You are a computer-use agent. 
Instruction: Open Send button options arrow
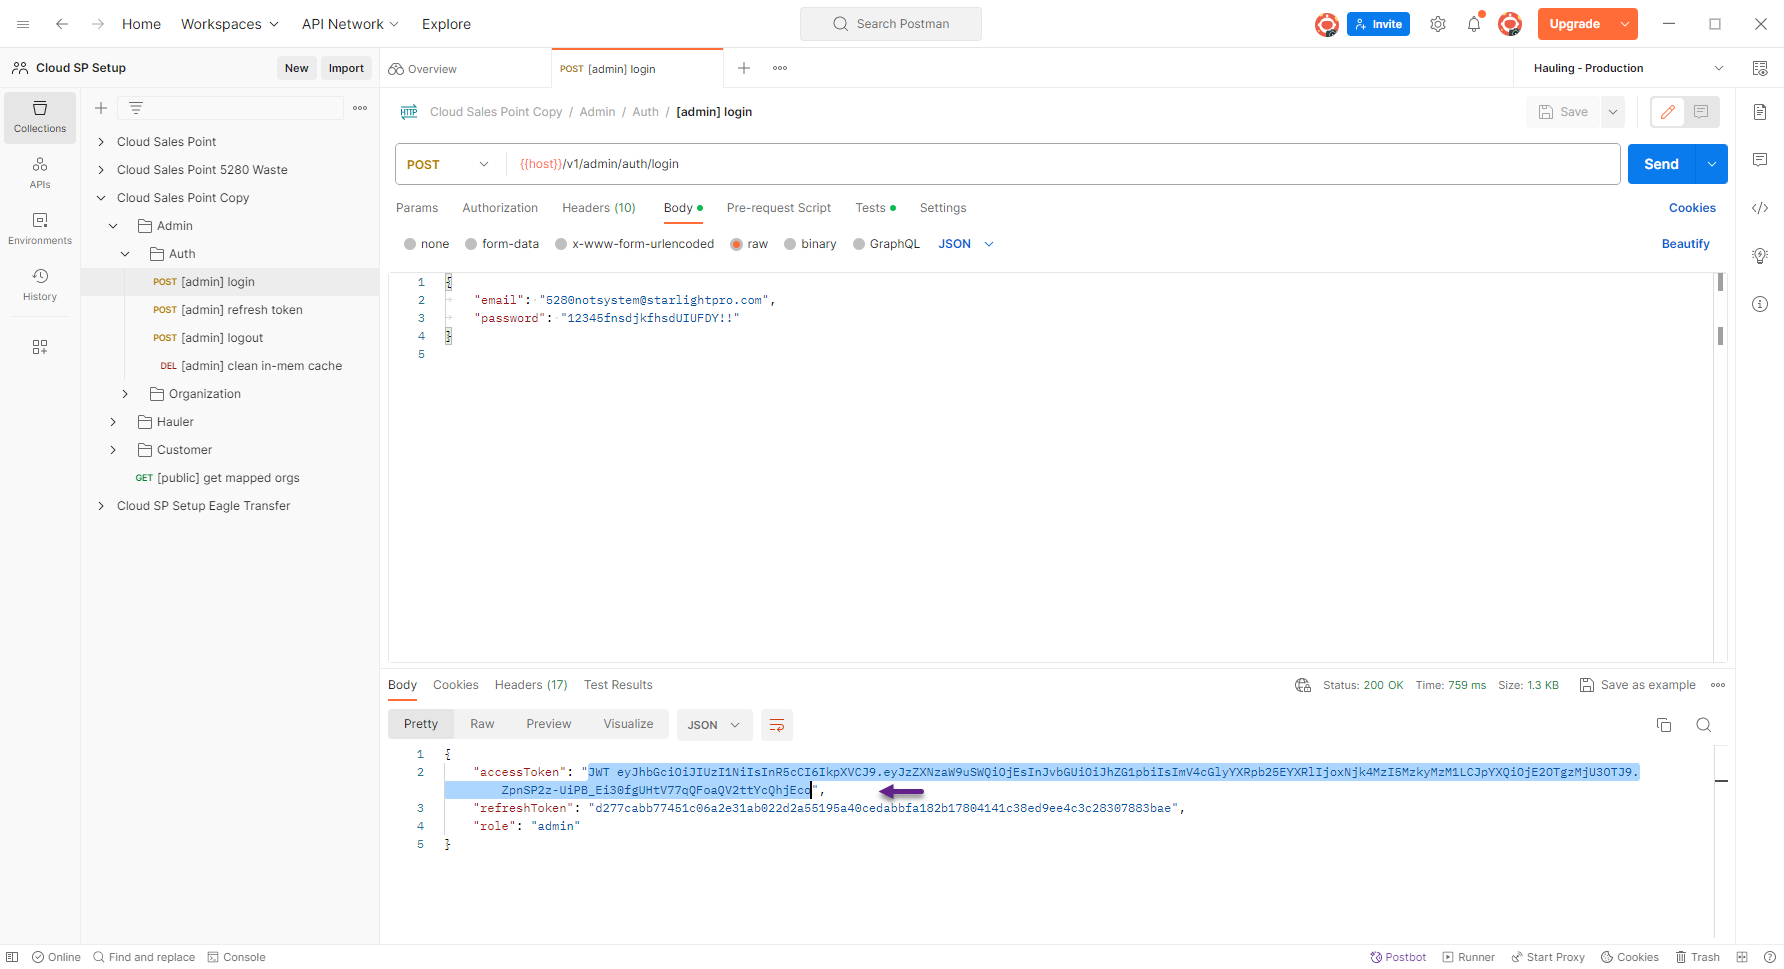1712,164
